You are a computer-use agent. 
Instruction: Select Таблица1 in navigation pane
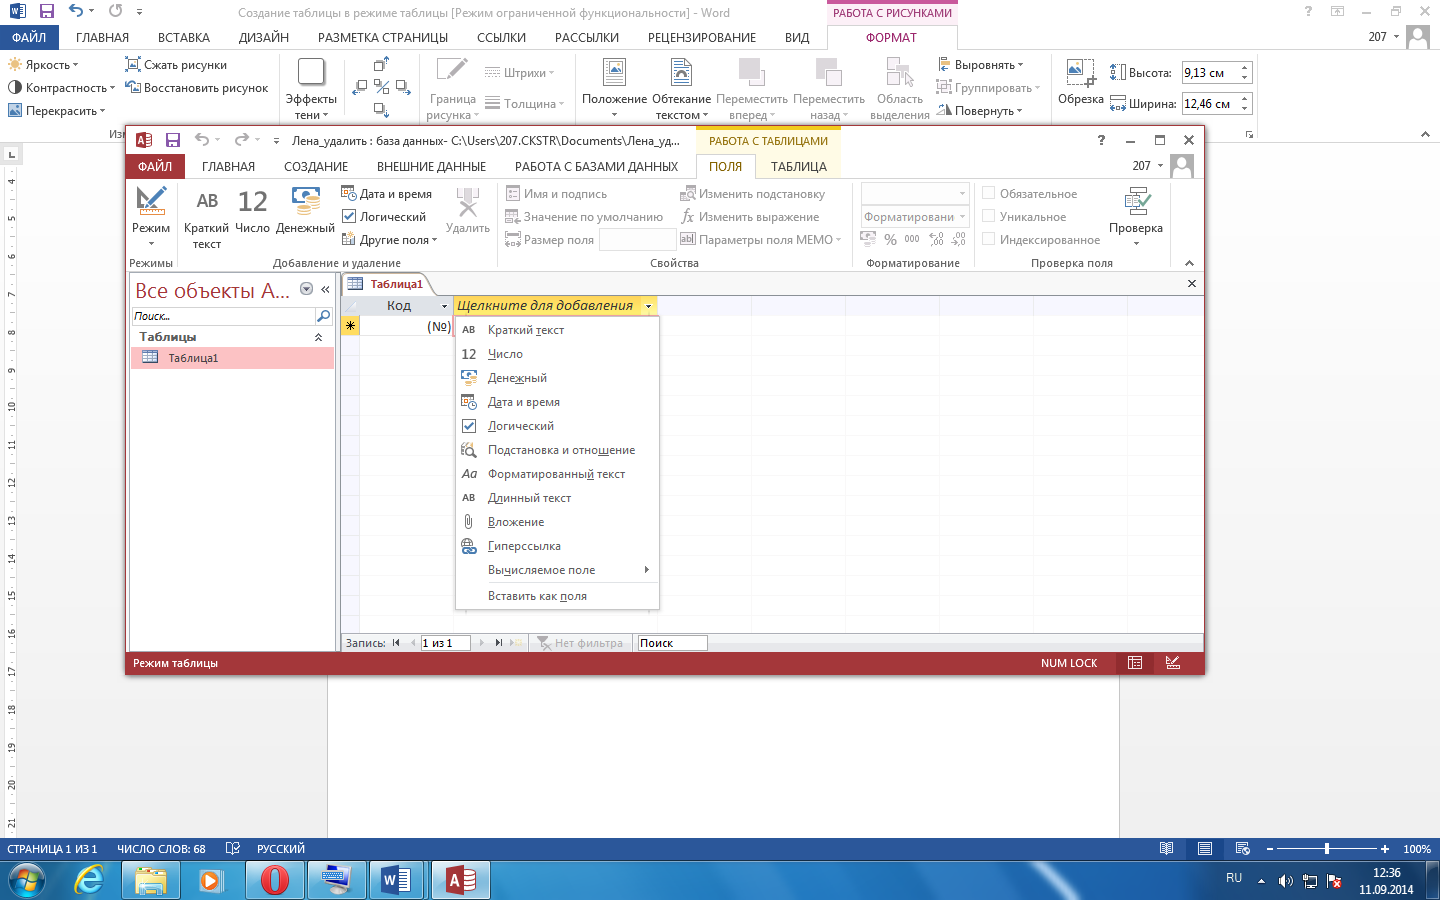pyautogui.click(x=232, y=358)
